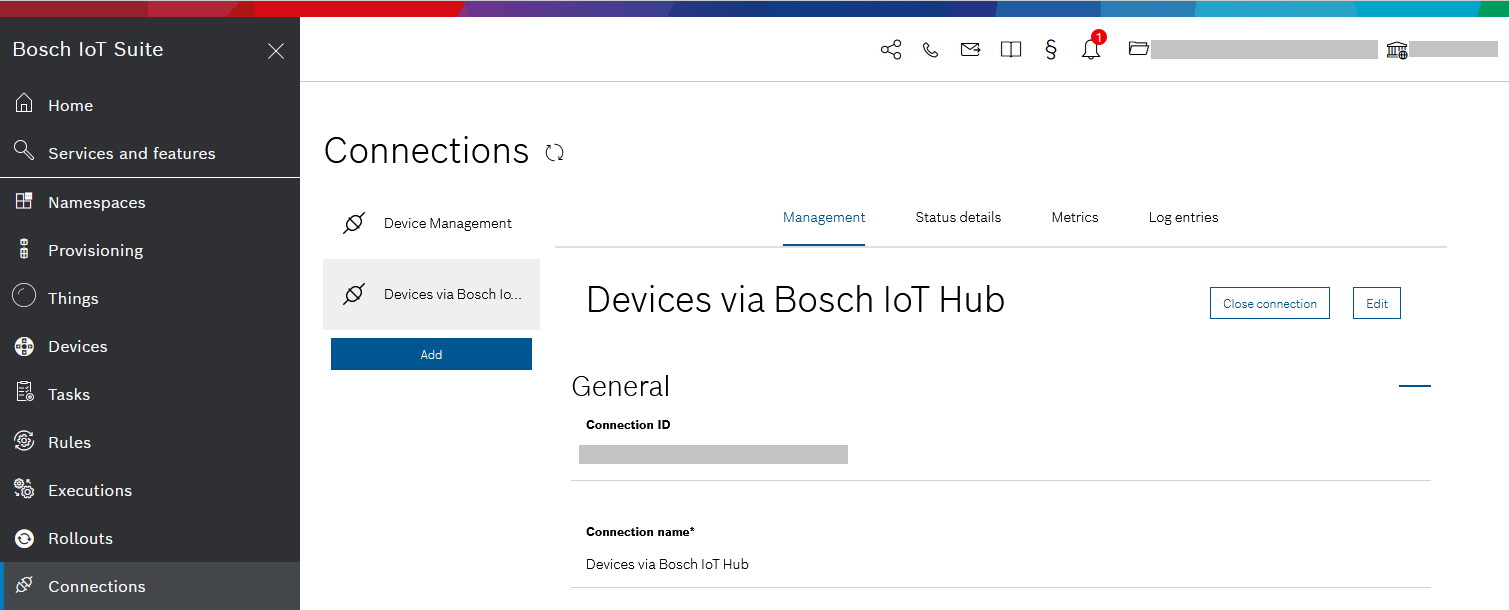Open Rules in the sidebar

click(x=150, y=442)
